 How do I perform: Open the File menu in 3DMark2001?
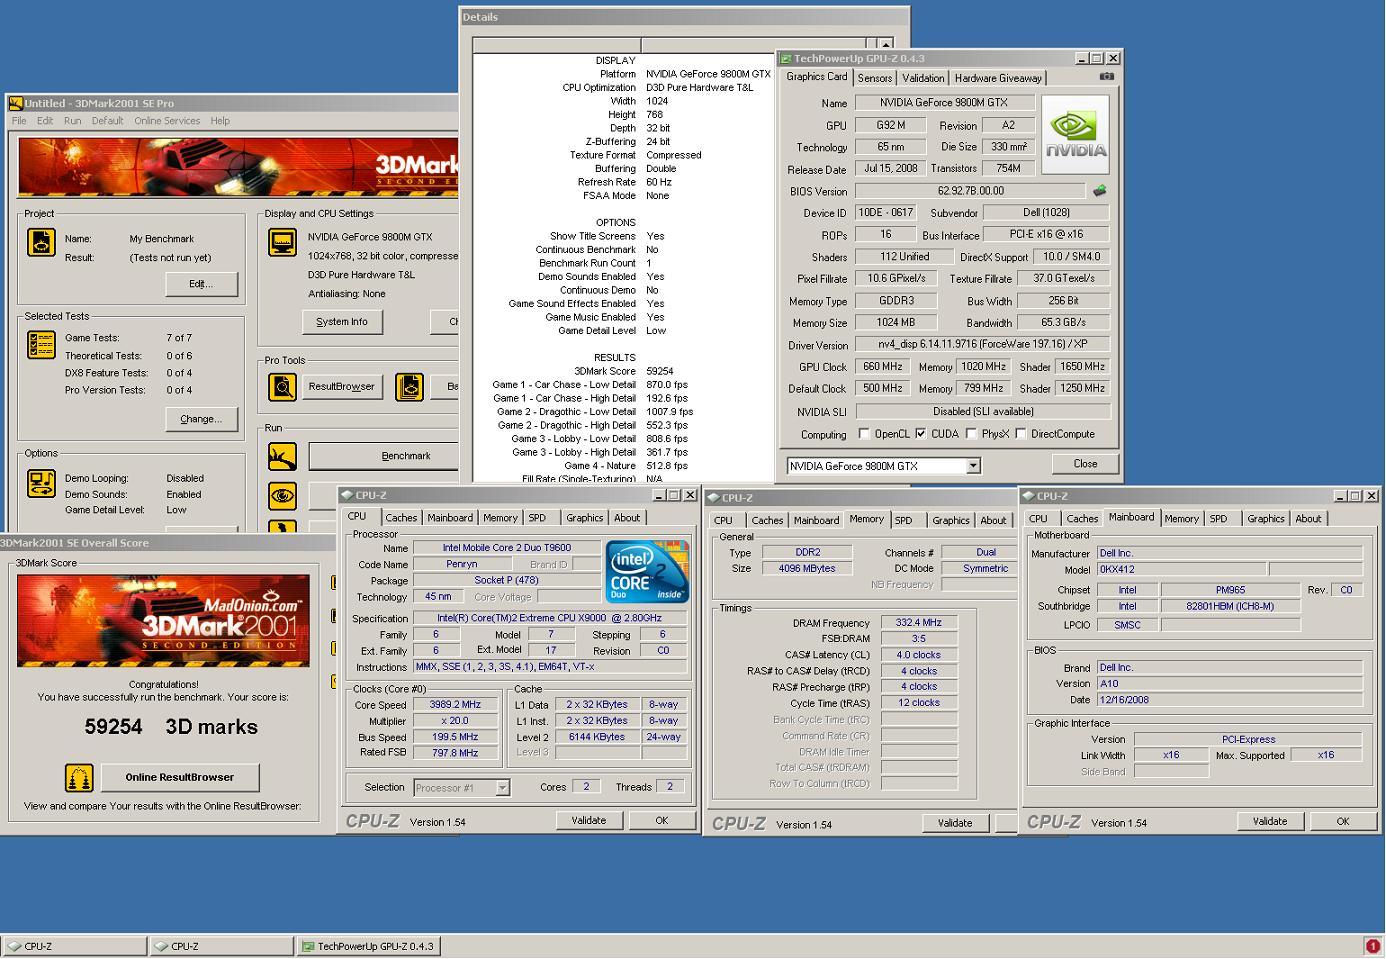(19, 121)
